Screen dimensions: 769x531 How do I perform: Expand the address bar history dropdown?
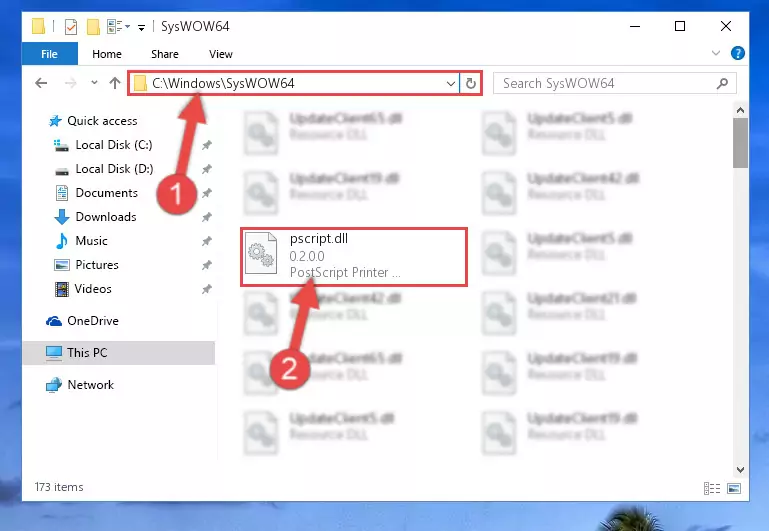pyautogui.click(x=451, y=84)
